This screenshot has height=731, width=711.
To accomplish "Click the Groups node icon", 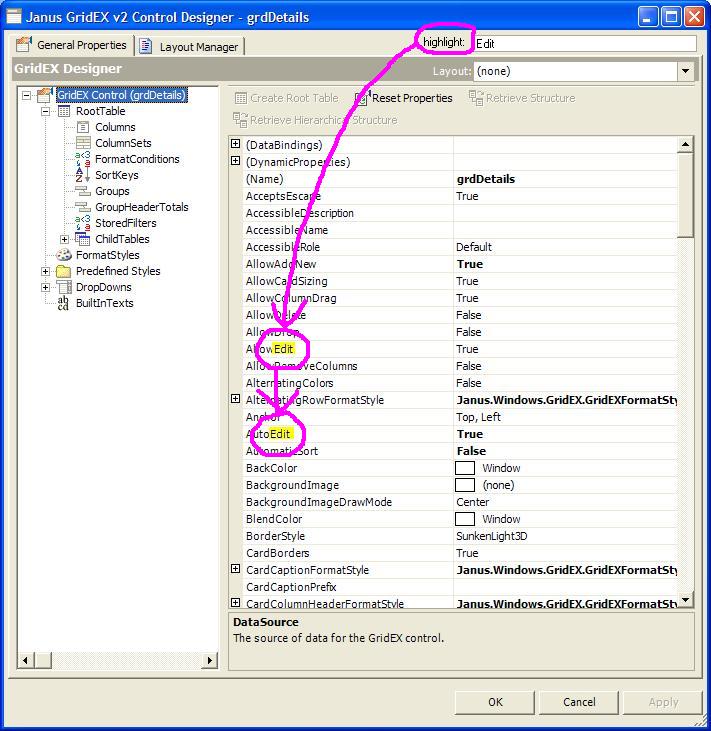I will pos(83,191).
